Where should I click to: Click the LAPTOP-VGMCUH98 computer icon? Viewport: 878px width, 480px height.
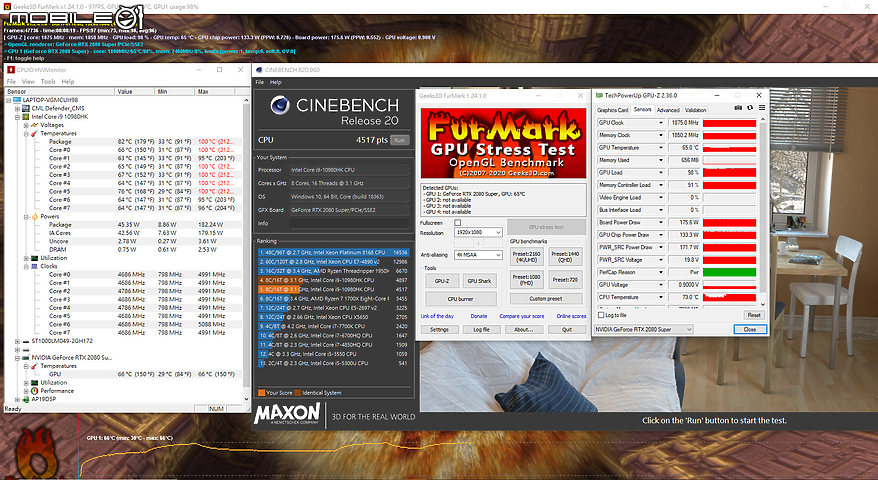coord(17,100)
